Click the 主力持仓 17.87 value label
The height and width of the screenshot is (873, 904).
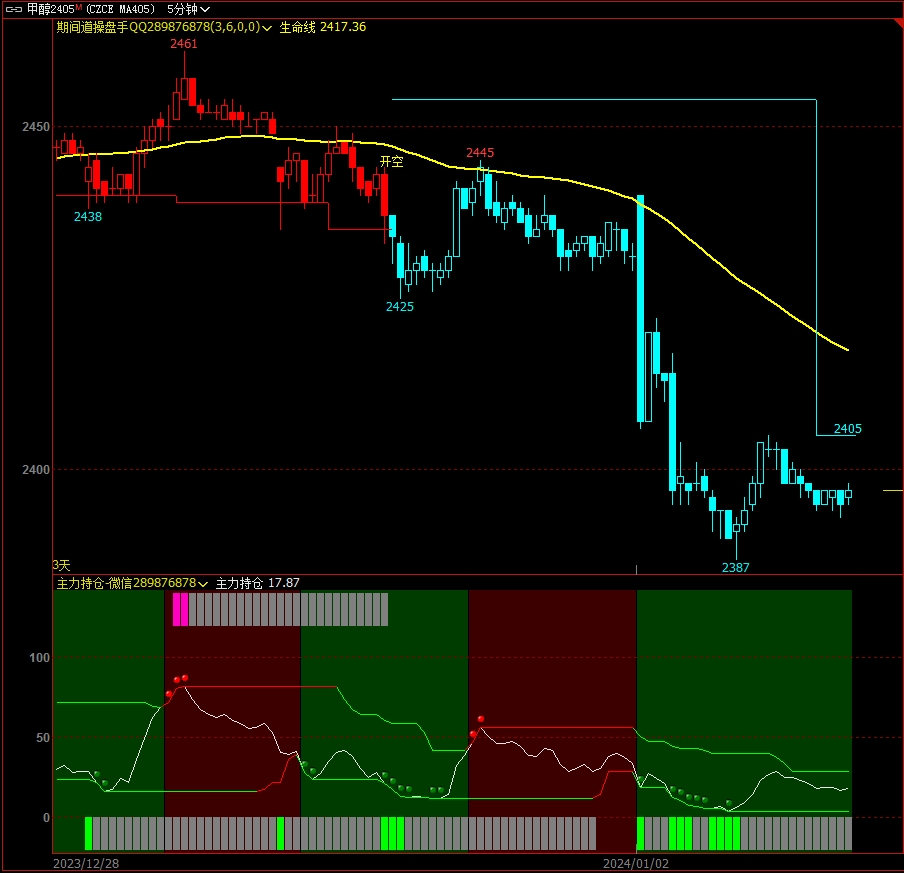(257, 583)
